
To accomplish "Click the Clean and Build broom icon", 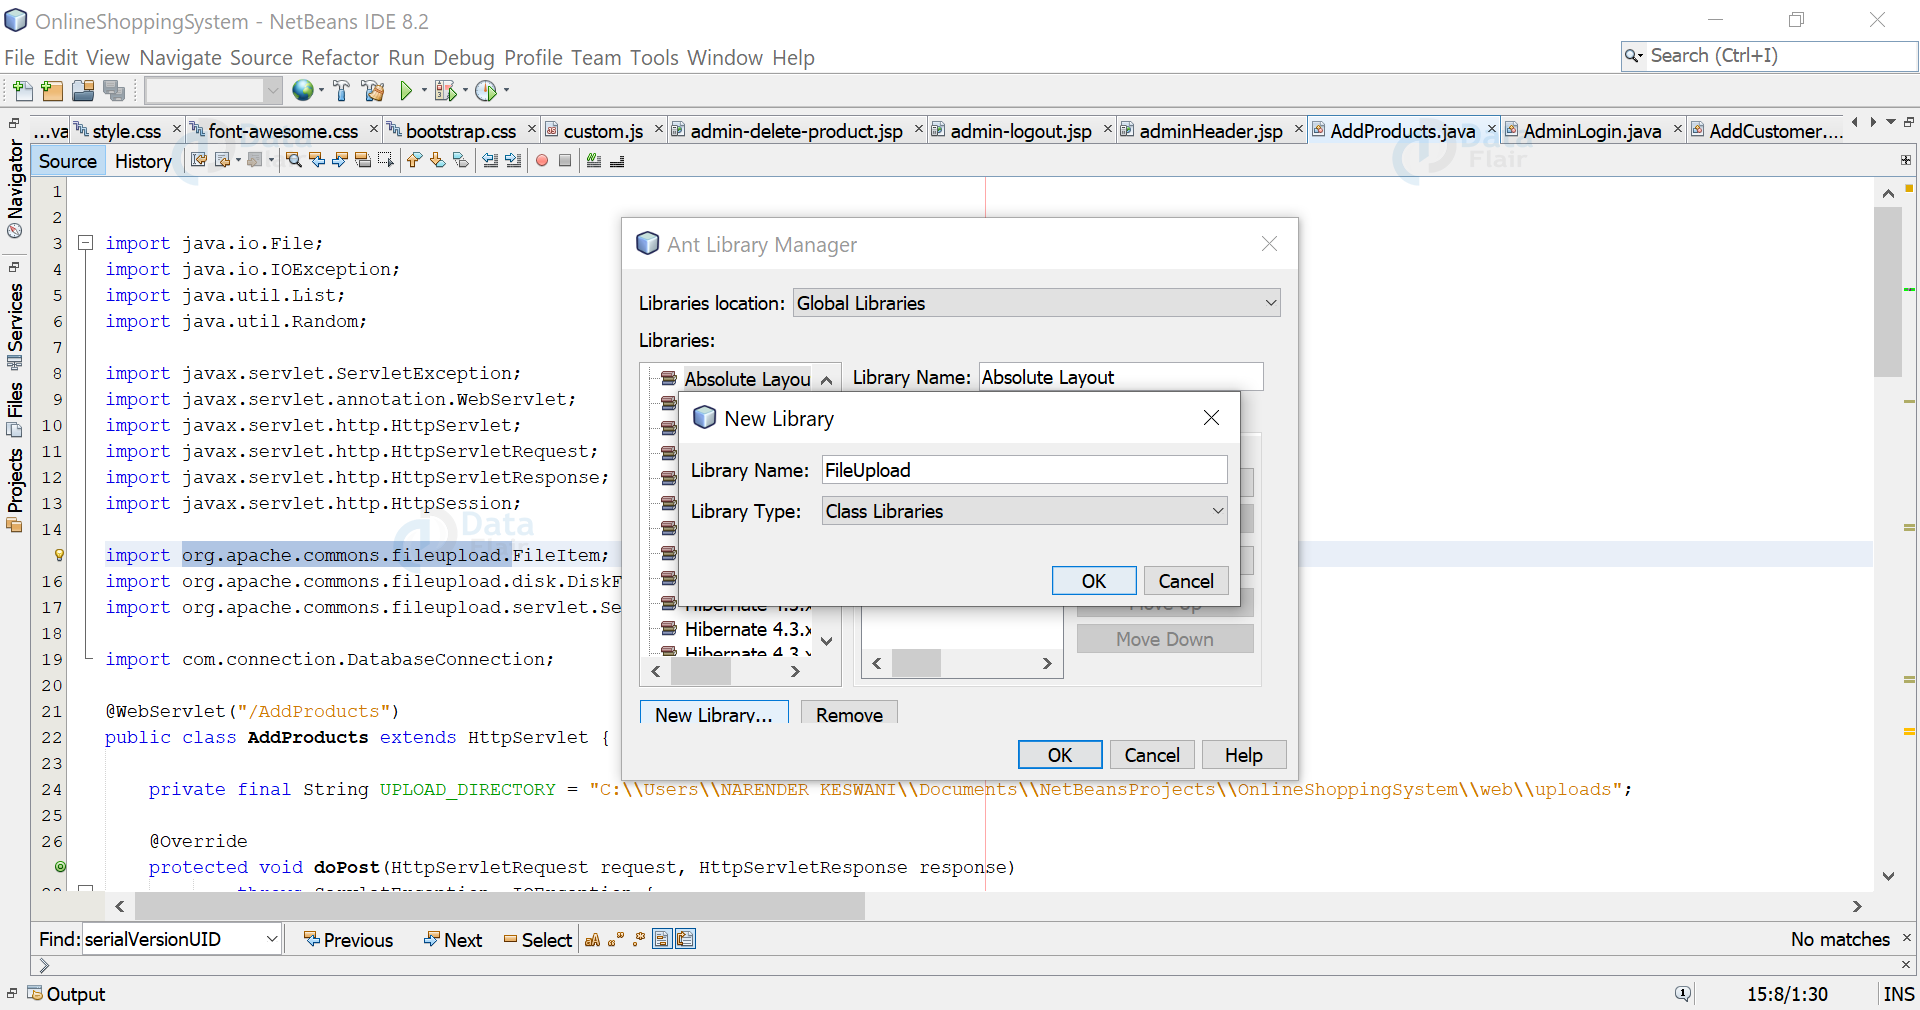I will [x=373, y=91].
